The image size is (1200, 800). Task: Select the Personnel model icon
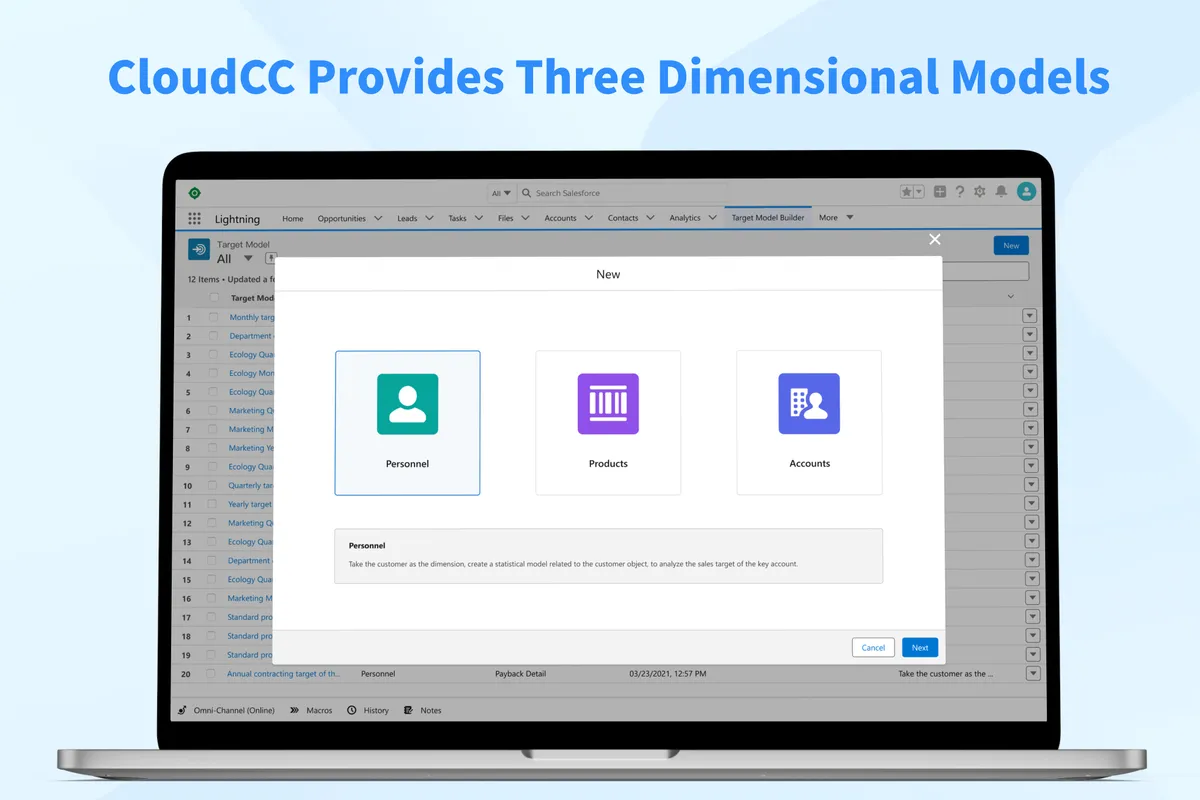coord(407,404)
